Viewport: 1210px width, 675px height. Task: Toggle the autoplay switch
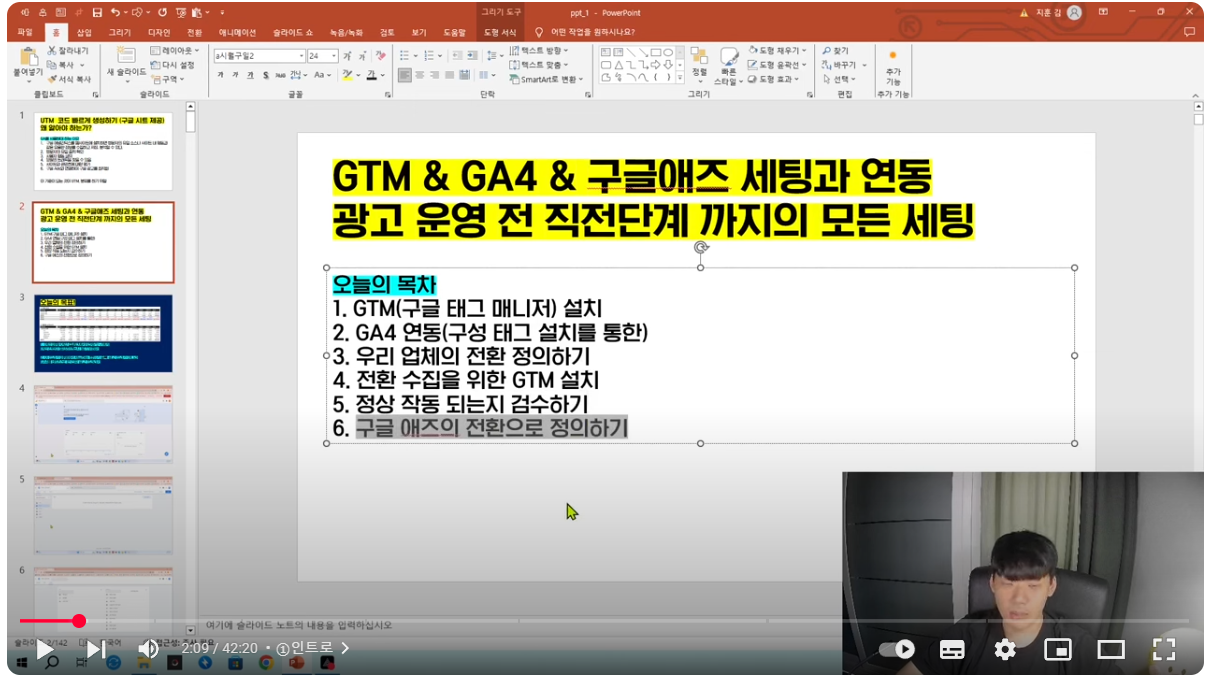click(x=897, y=649)
